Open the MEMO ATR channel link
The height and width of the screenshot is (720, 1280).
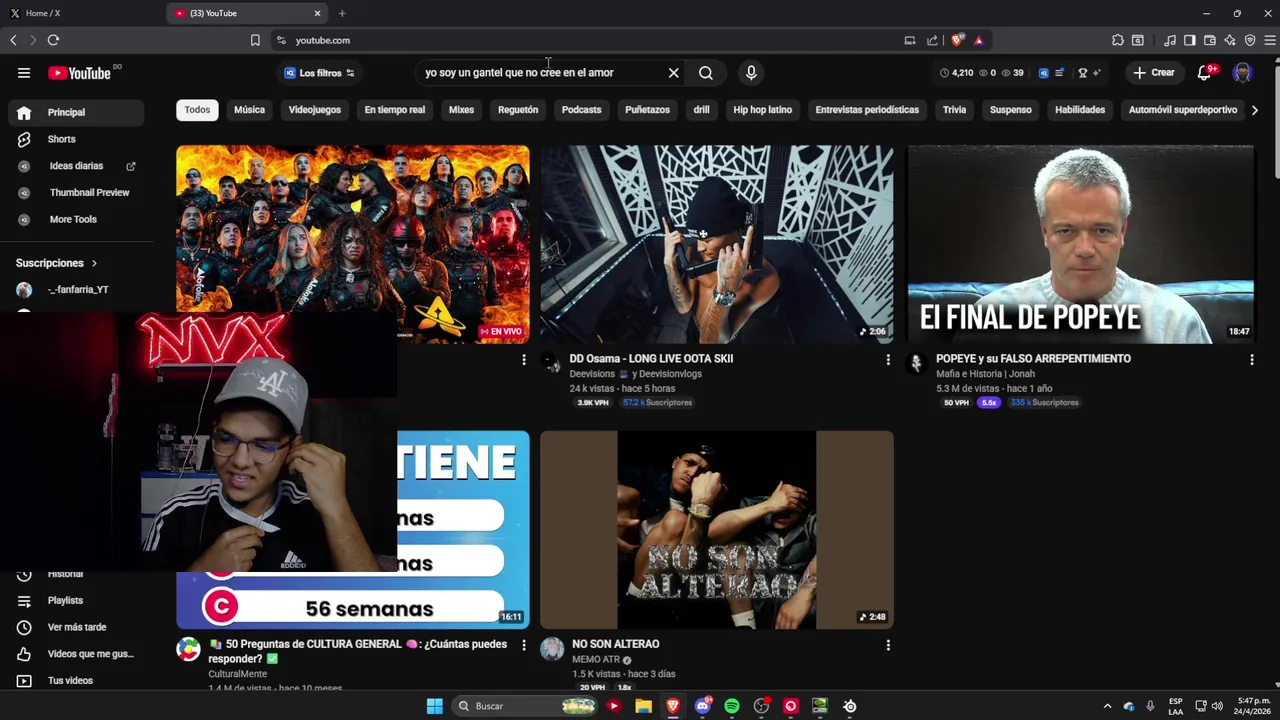coord(596,660)
